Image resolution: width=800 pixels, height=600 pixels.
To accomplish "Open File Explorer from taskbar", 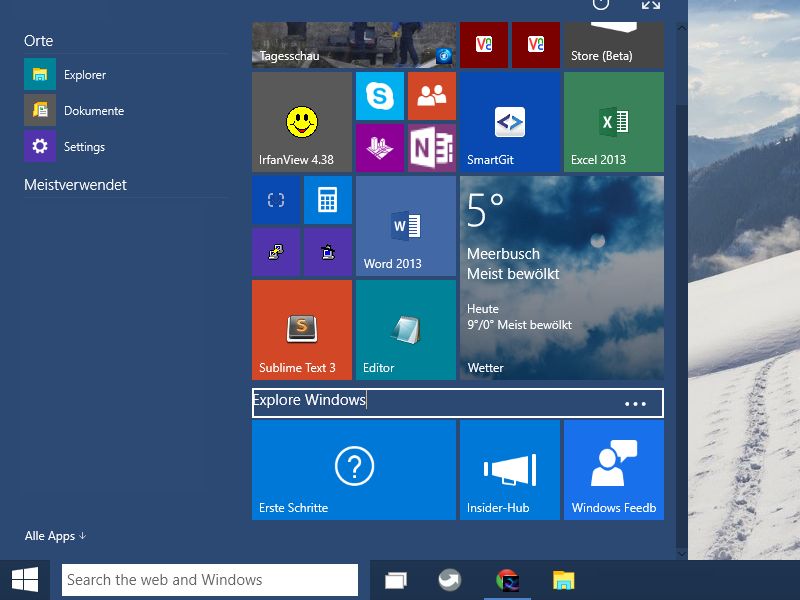I will (563, 580).
